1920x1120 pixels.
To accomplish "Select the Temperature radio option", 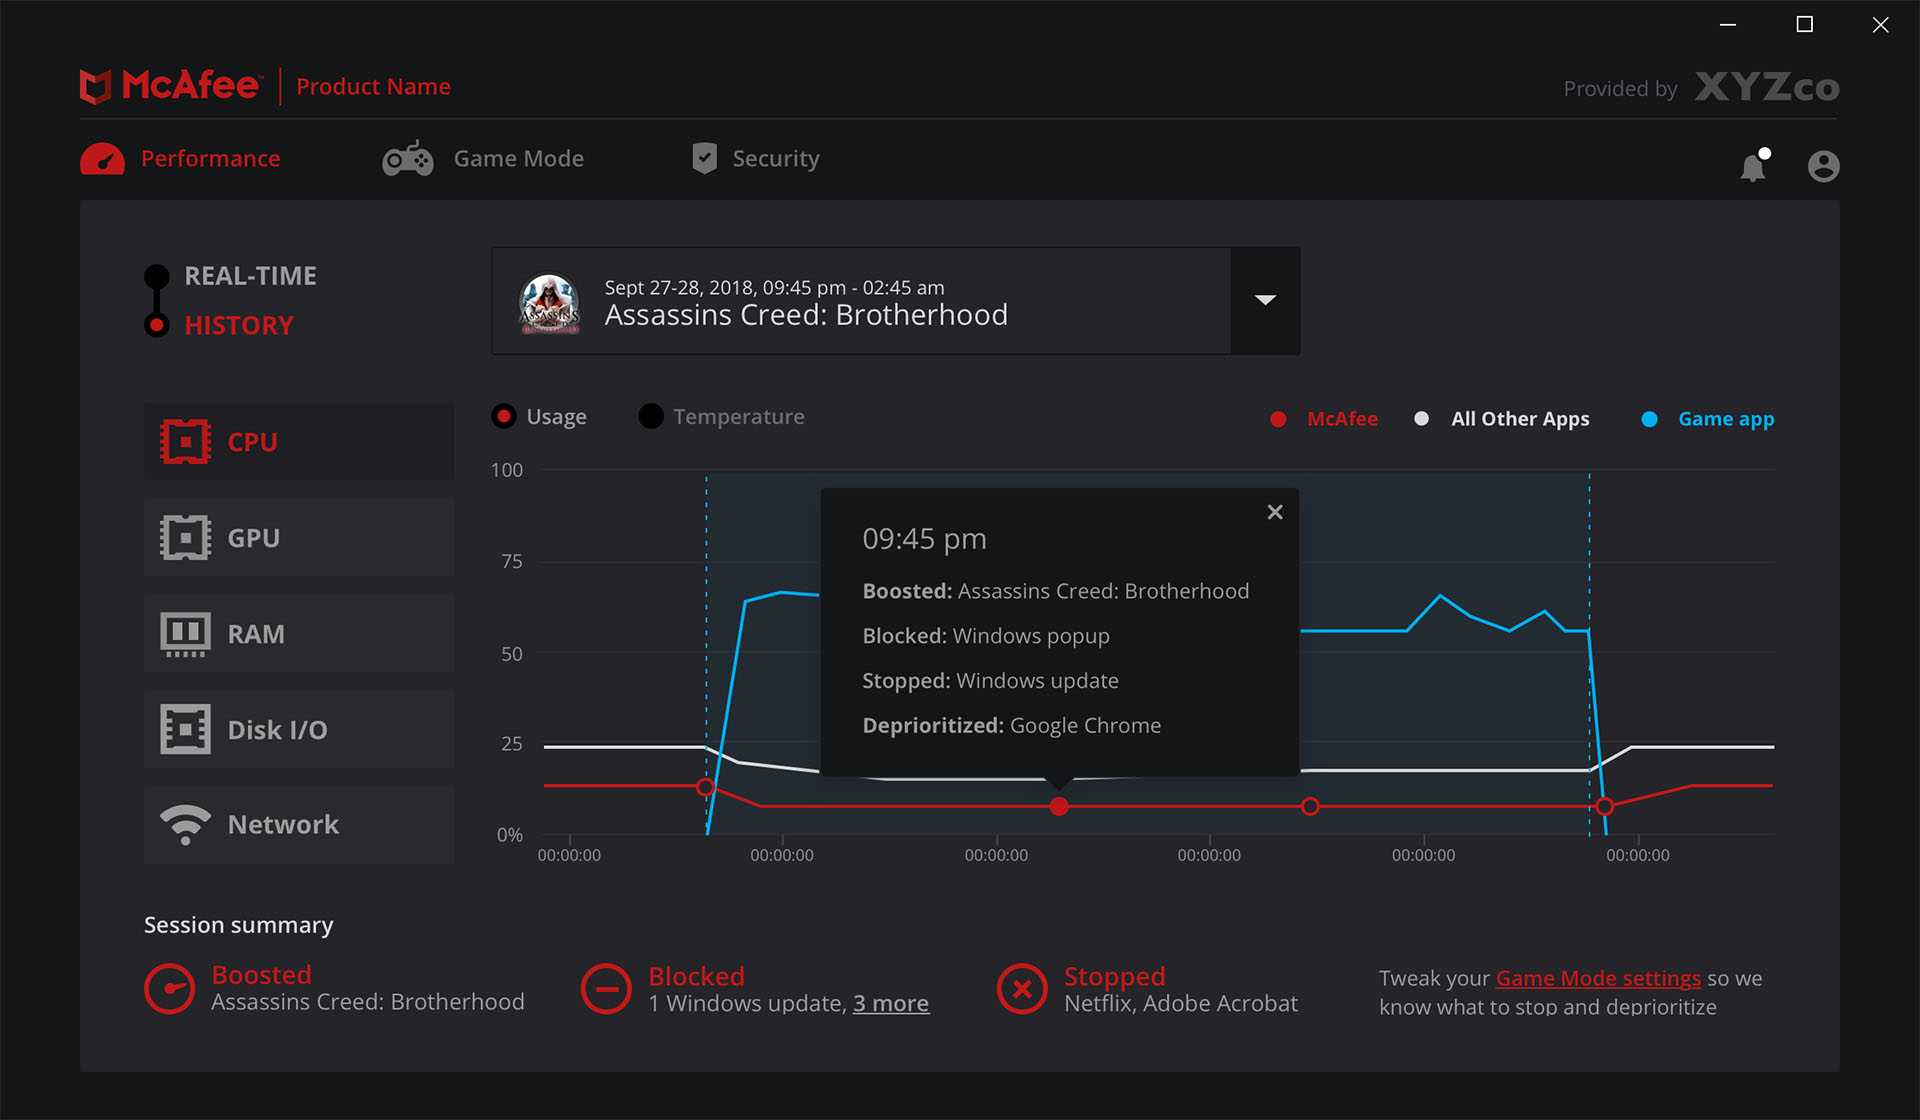I will pos(722,416).
